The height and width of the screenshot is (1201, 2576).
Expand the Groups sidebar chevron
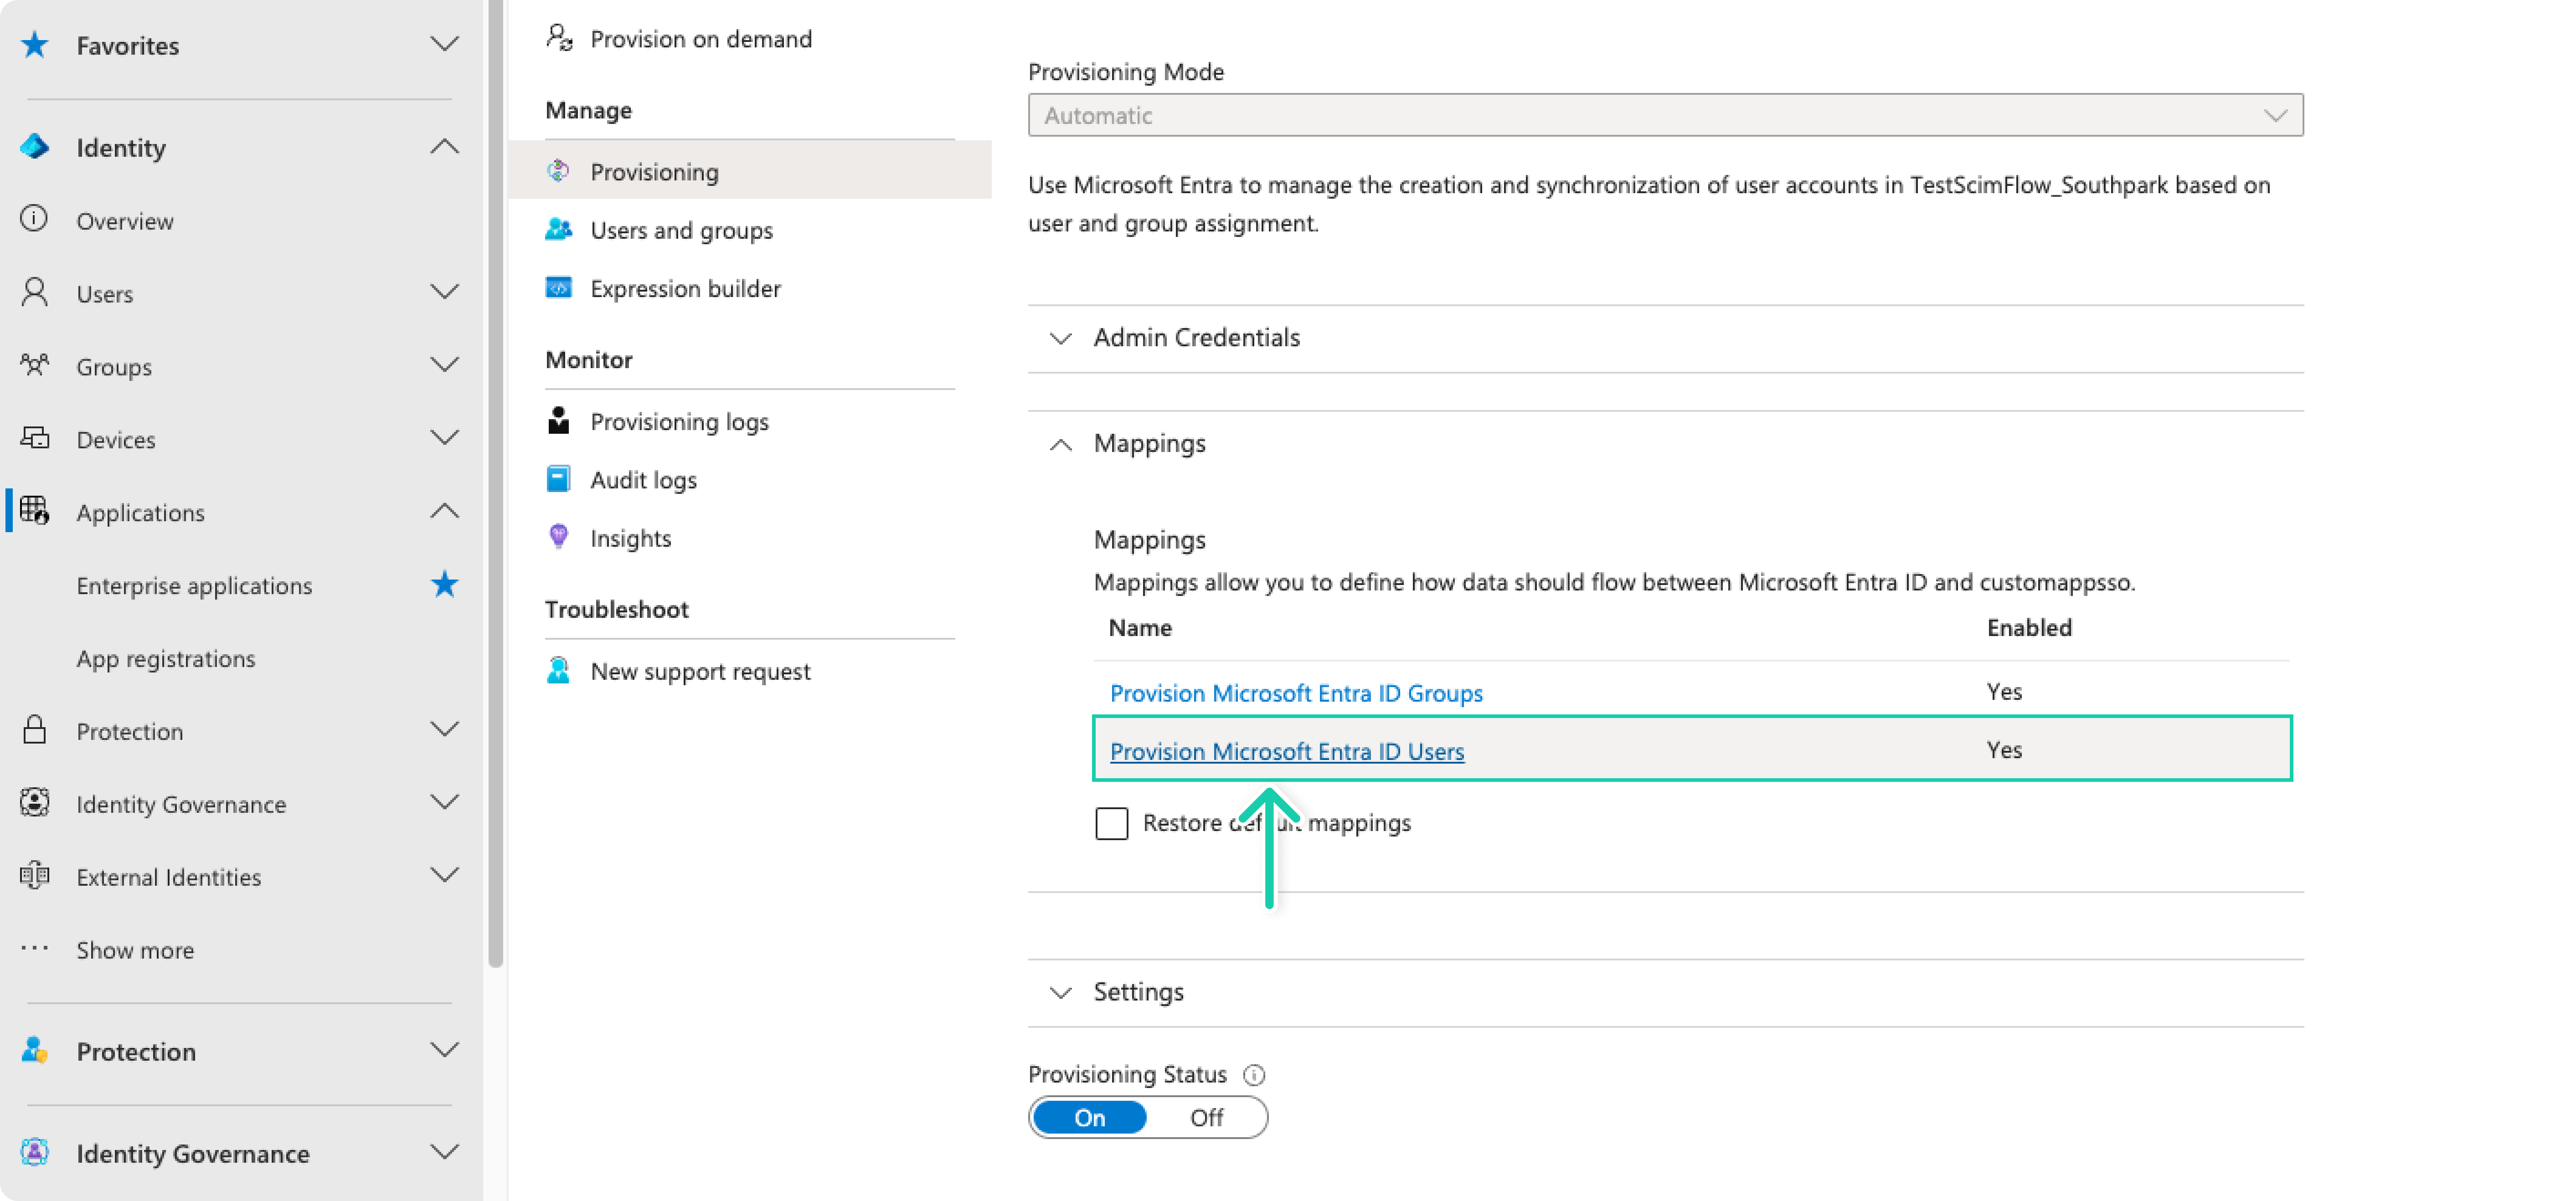445,365
